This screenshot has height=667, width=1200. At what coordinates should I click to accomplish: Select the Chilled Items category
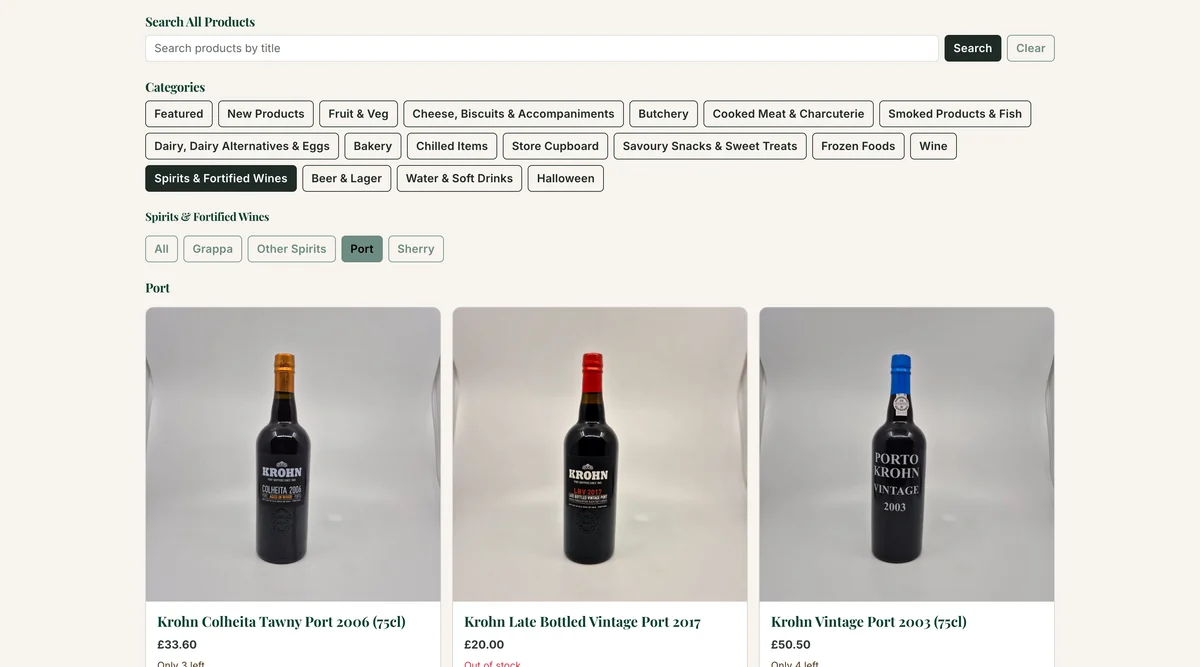452,146
